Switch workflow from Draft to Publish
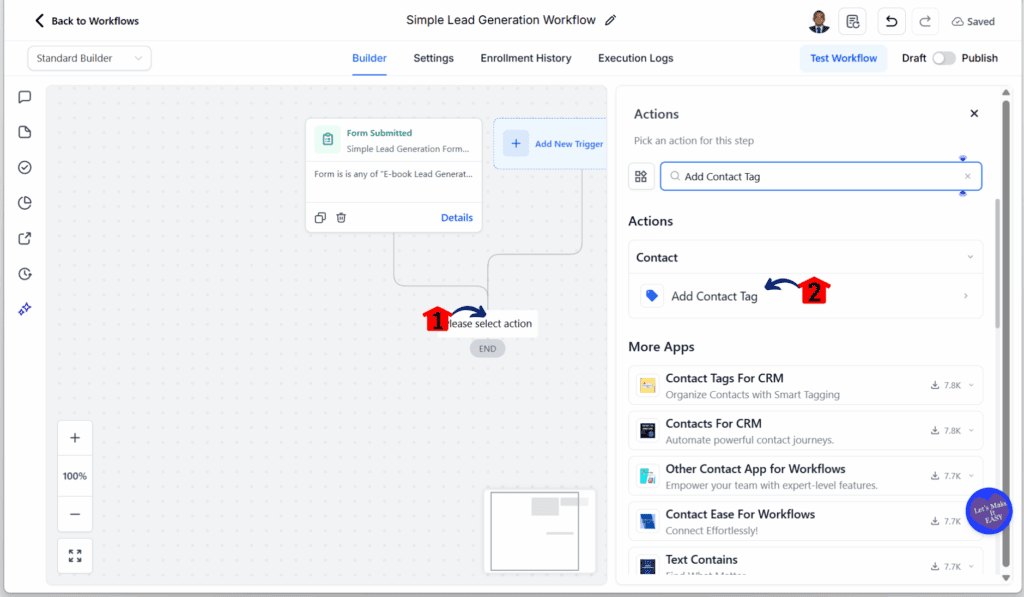The height and width of the screenshot is (597, 1024). coord(941,58)
